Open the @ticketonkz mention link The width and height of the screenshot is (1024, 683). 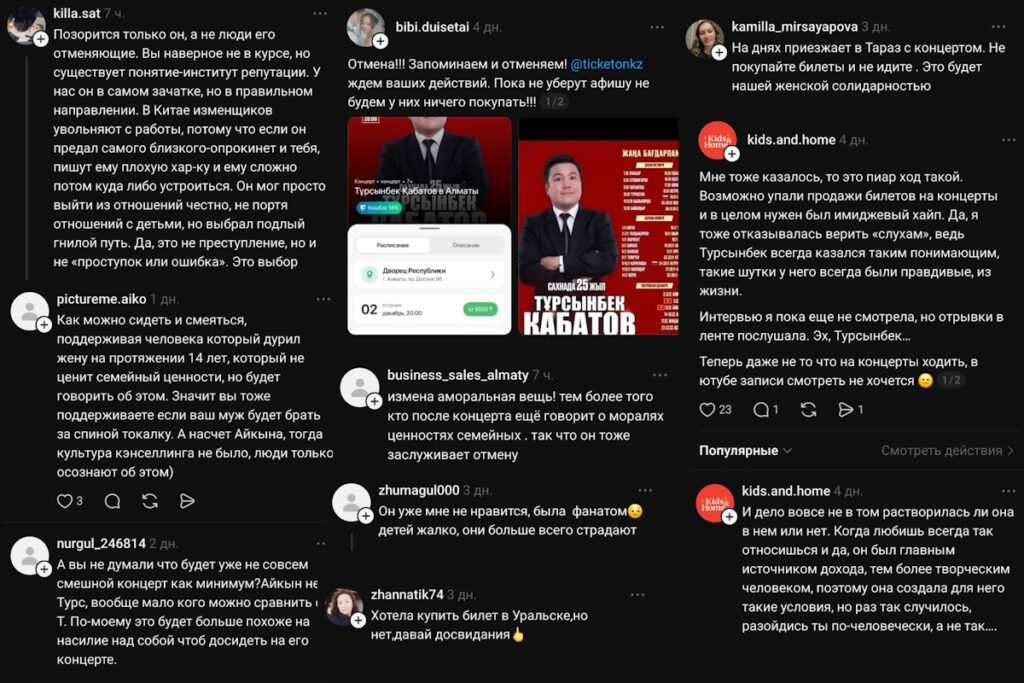pos(607,64)
